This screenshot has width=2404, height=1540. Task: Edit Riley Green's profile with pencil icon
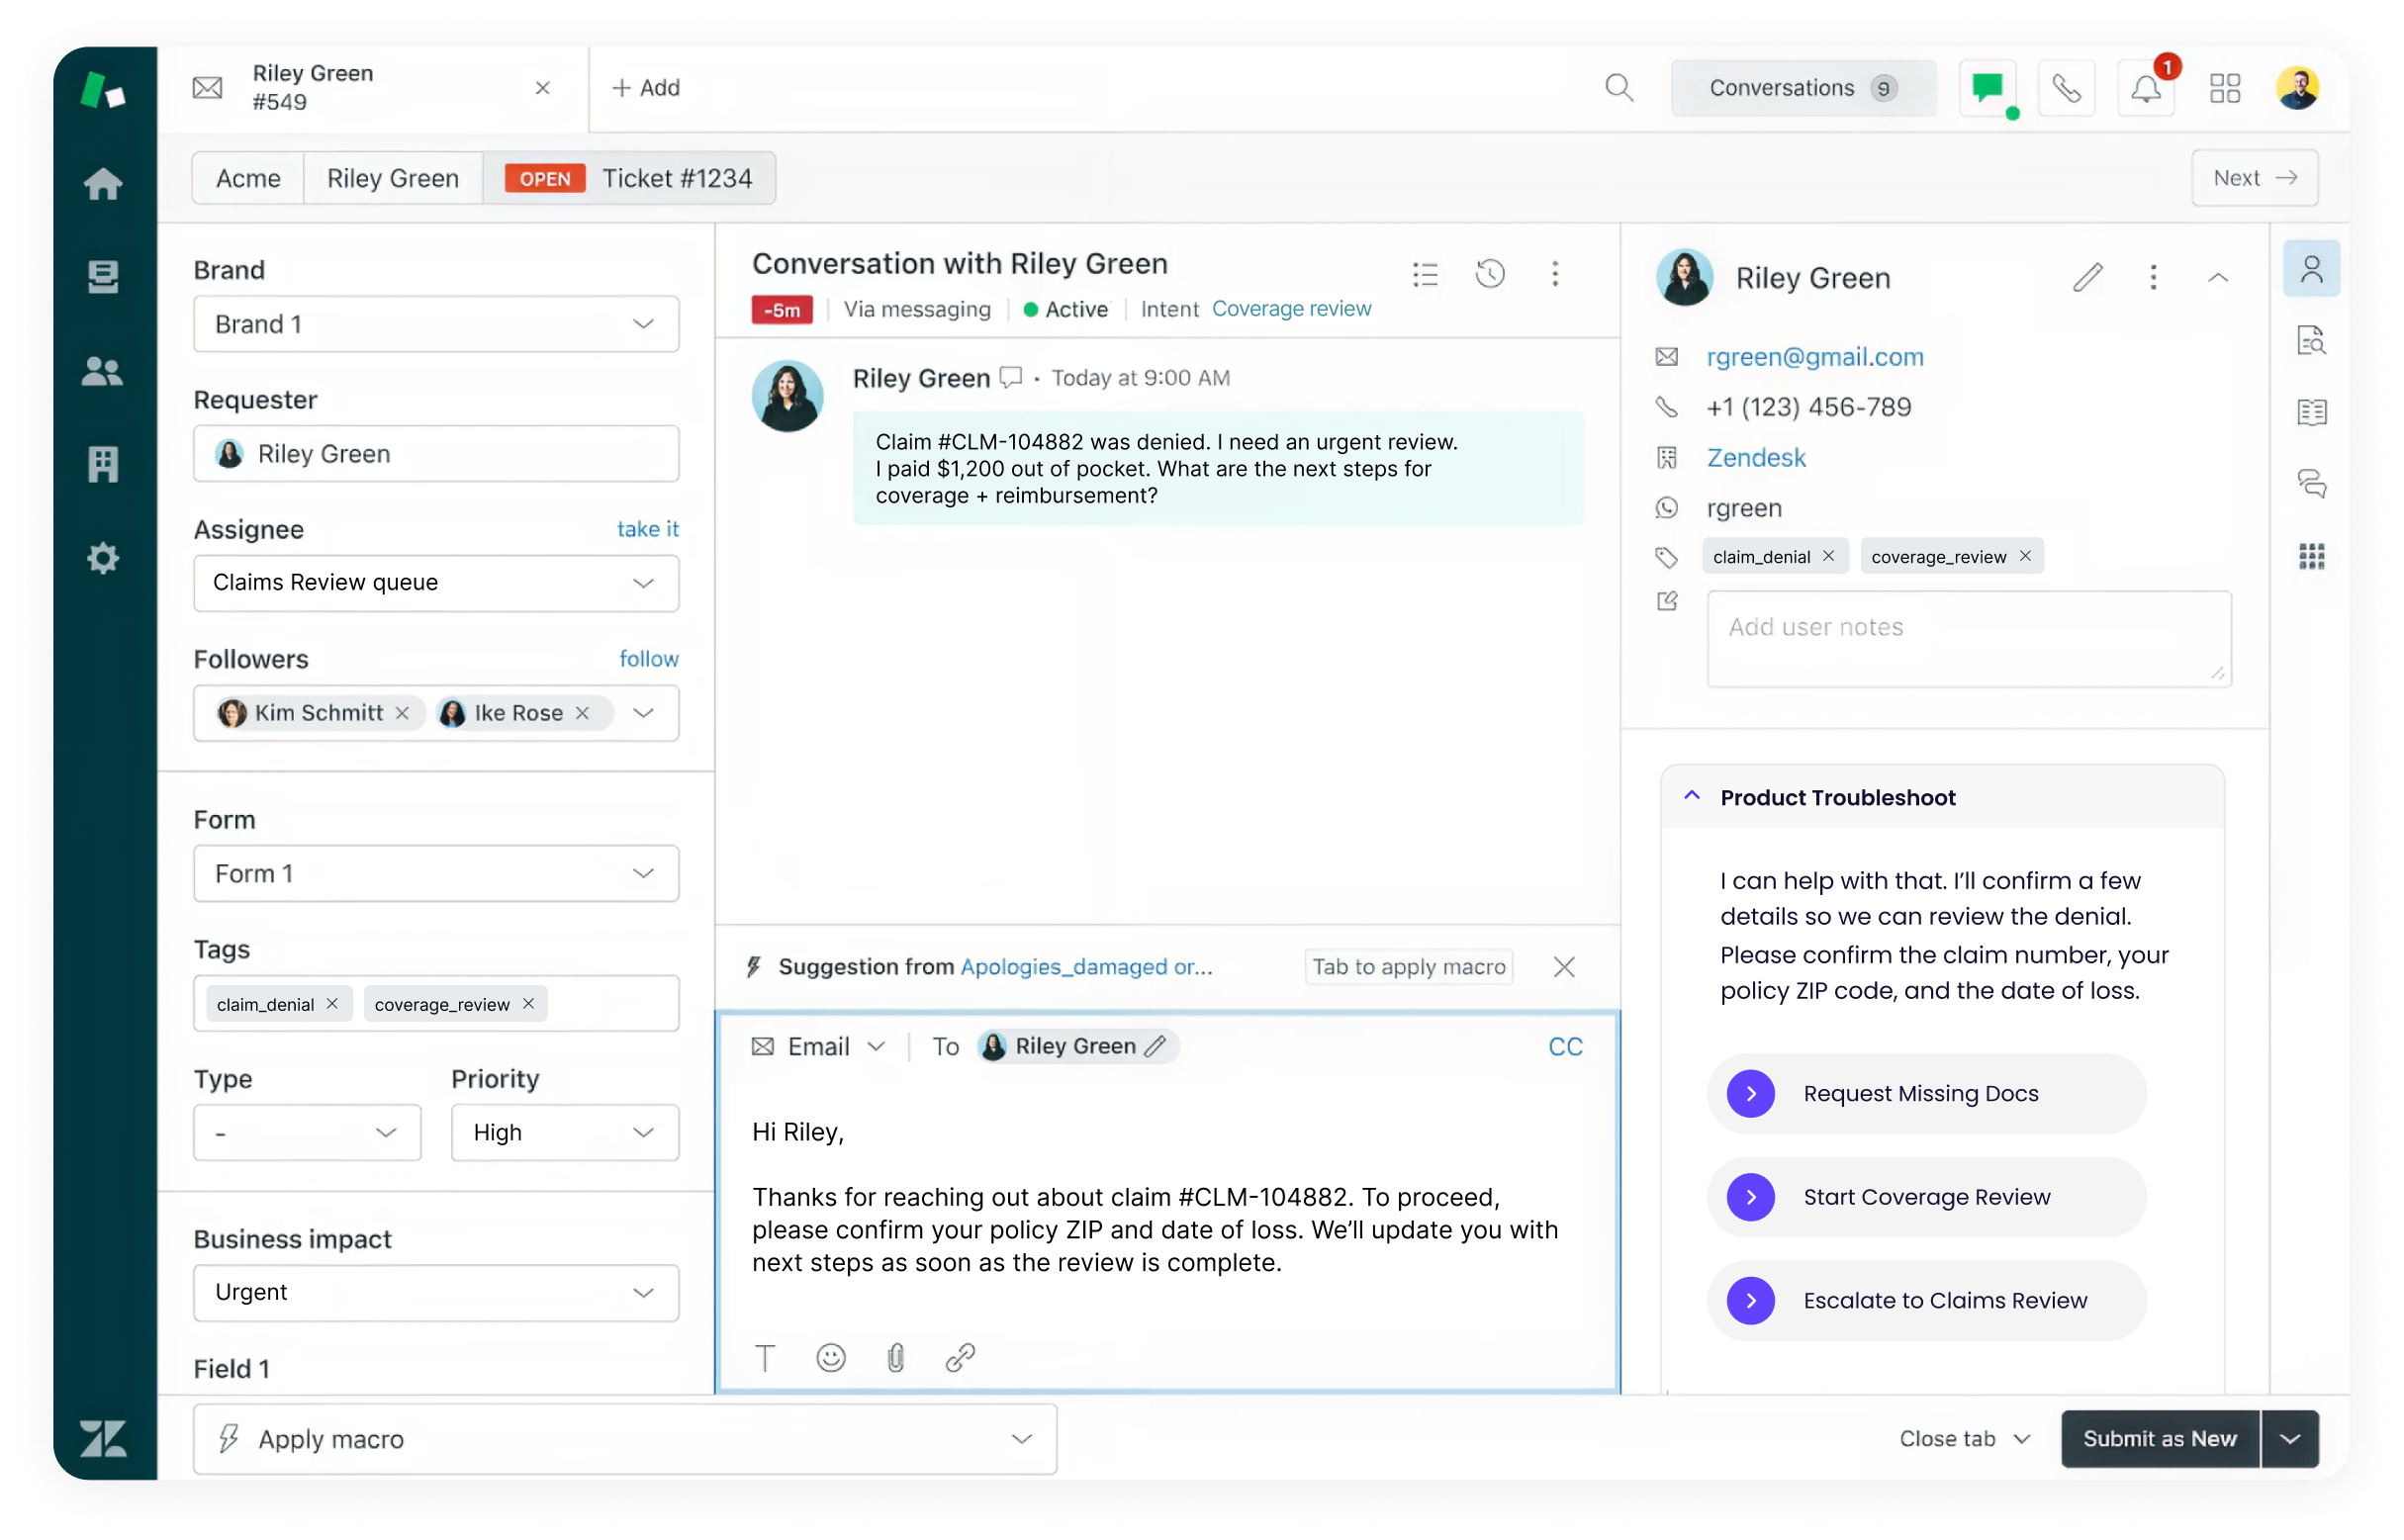pyautogui.click(x=2087, y=277)
